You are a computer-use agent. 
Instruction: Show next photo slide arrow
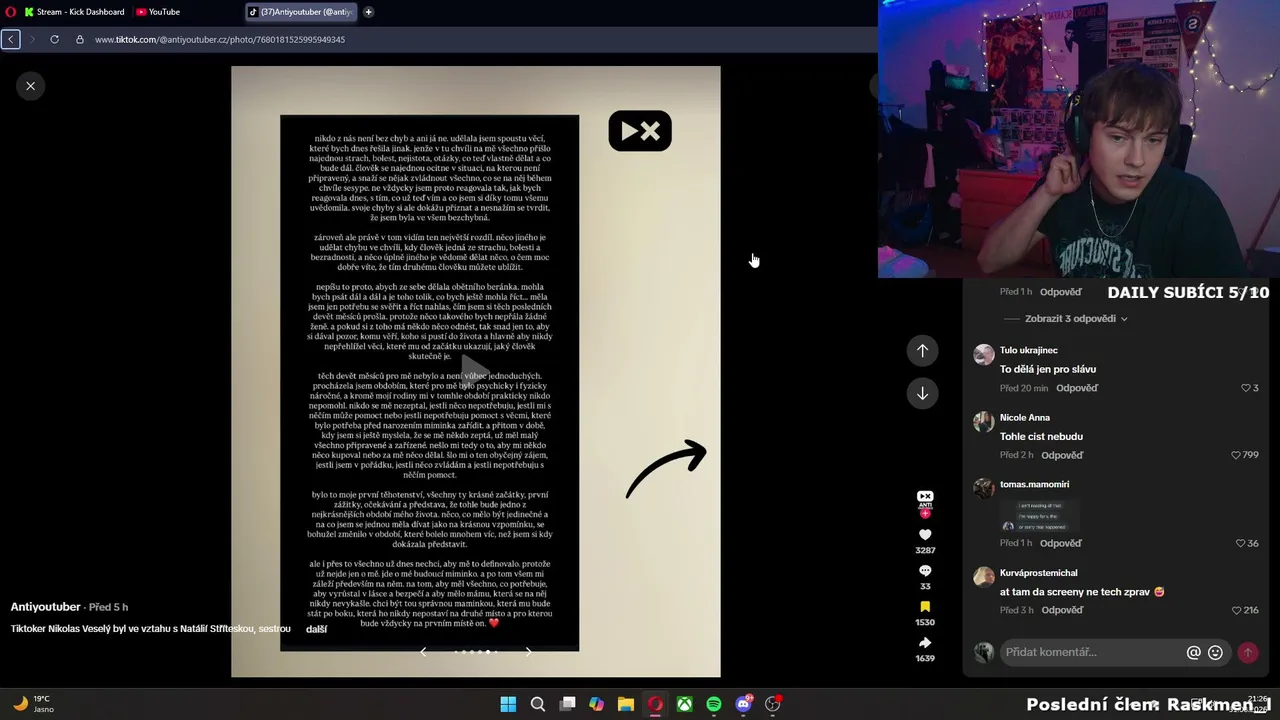coord(529,652)
